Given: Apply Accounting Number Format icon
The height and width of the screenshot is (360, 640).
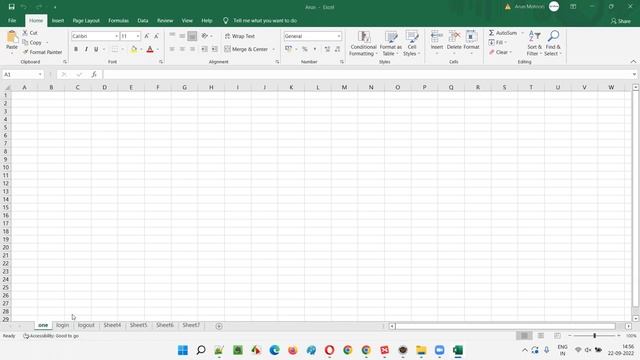Looking at the screenshot, I should pyautogui.click(x=288, y=49).
